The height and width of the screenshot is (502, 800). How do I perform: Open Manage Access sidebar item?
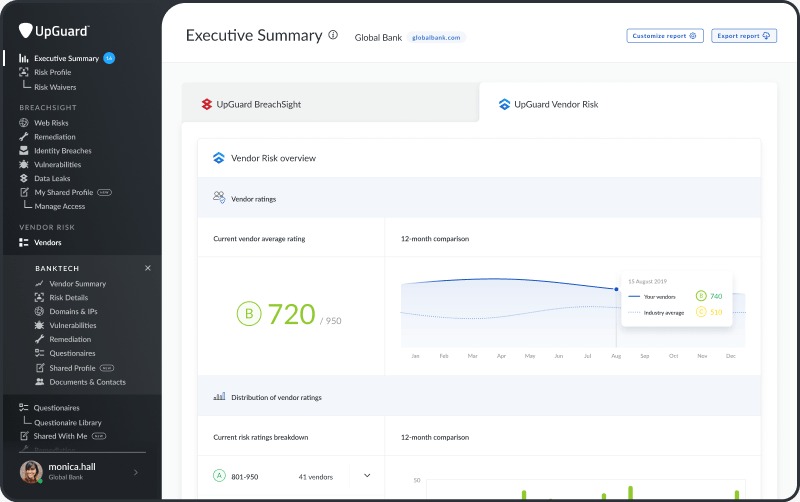click(x=60, y=206)
